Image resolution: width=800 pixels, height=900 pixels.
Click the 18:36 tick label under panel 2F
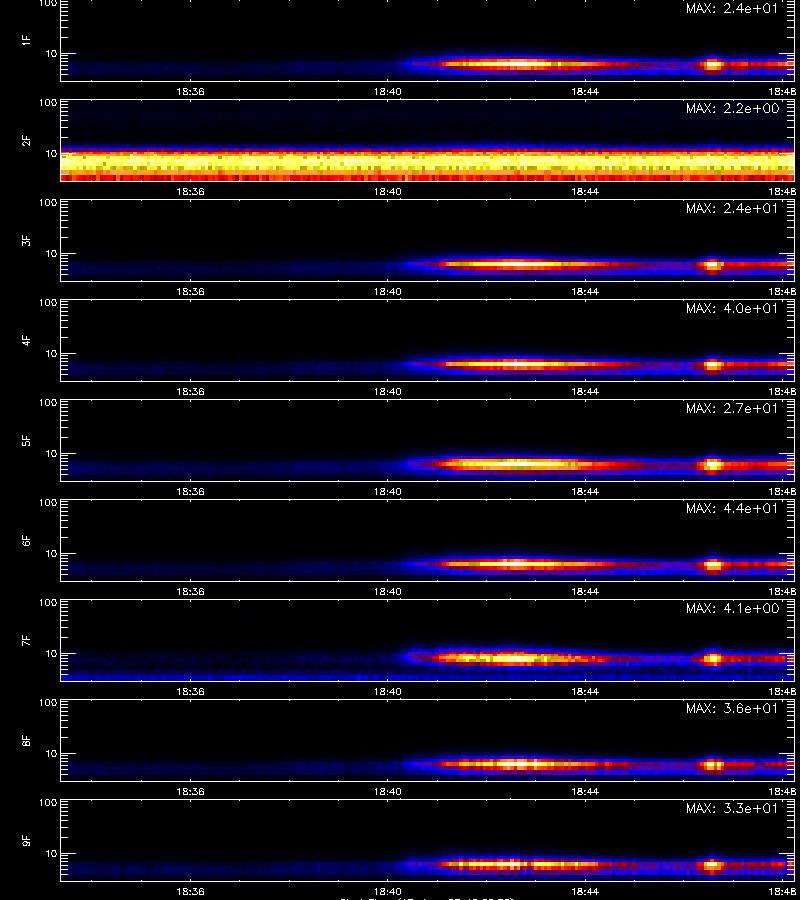point(190,191)
